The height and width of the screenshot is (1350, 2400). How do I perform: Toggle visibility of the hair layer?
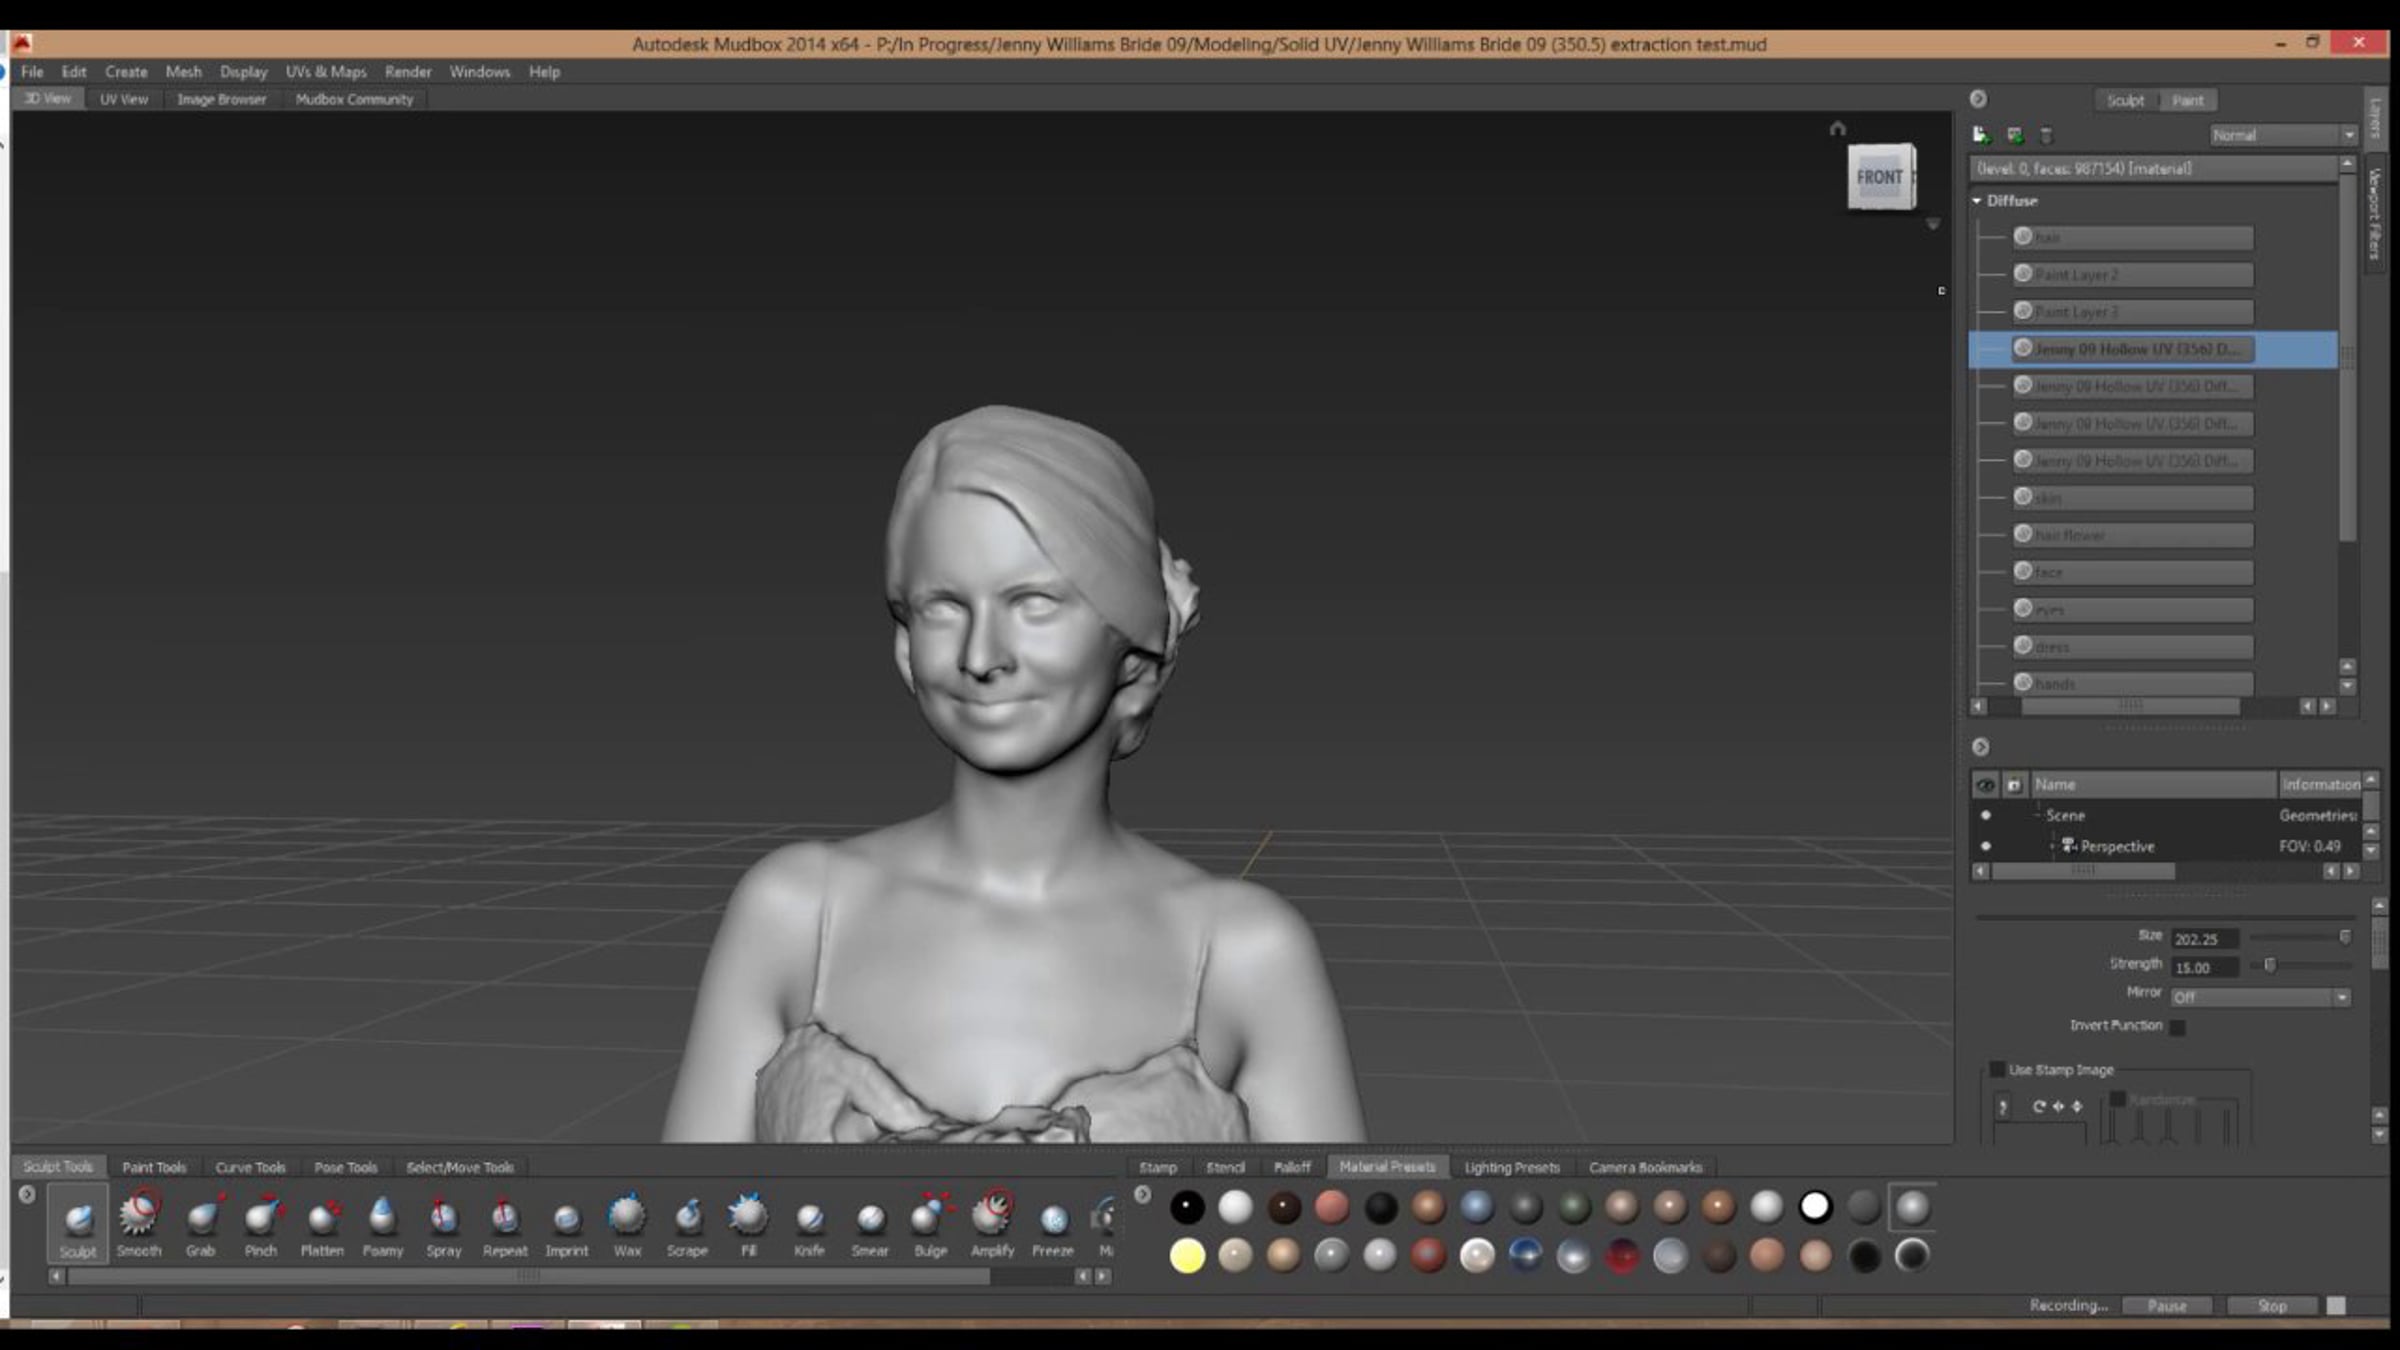2023,237
